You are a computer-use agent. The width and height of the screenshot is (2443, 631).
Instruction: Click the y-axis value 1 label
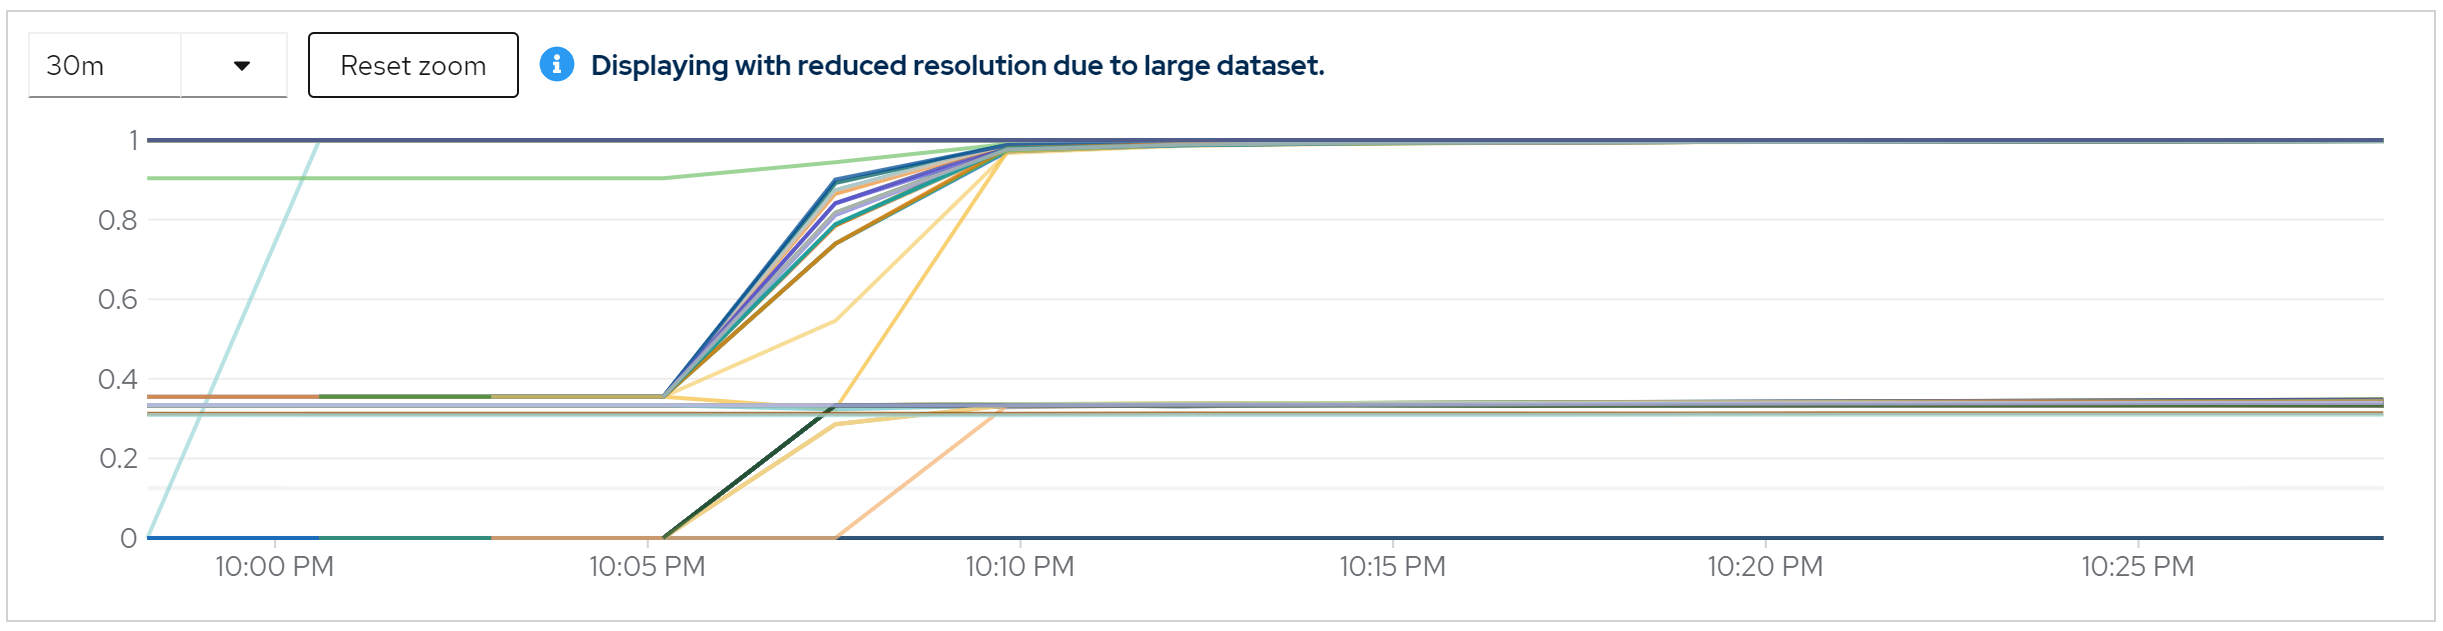pos(132,141)
